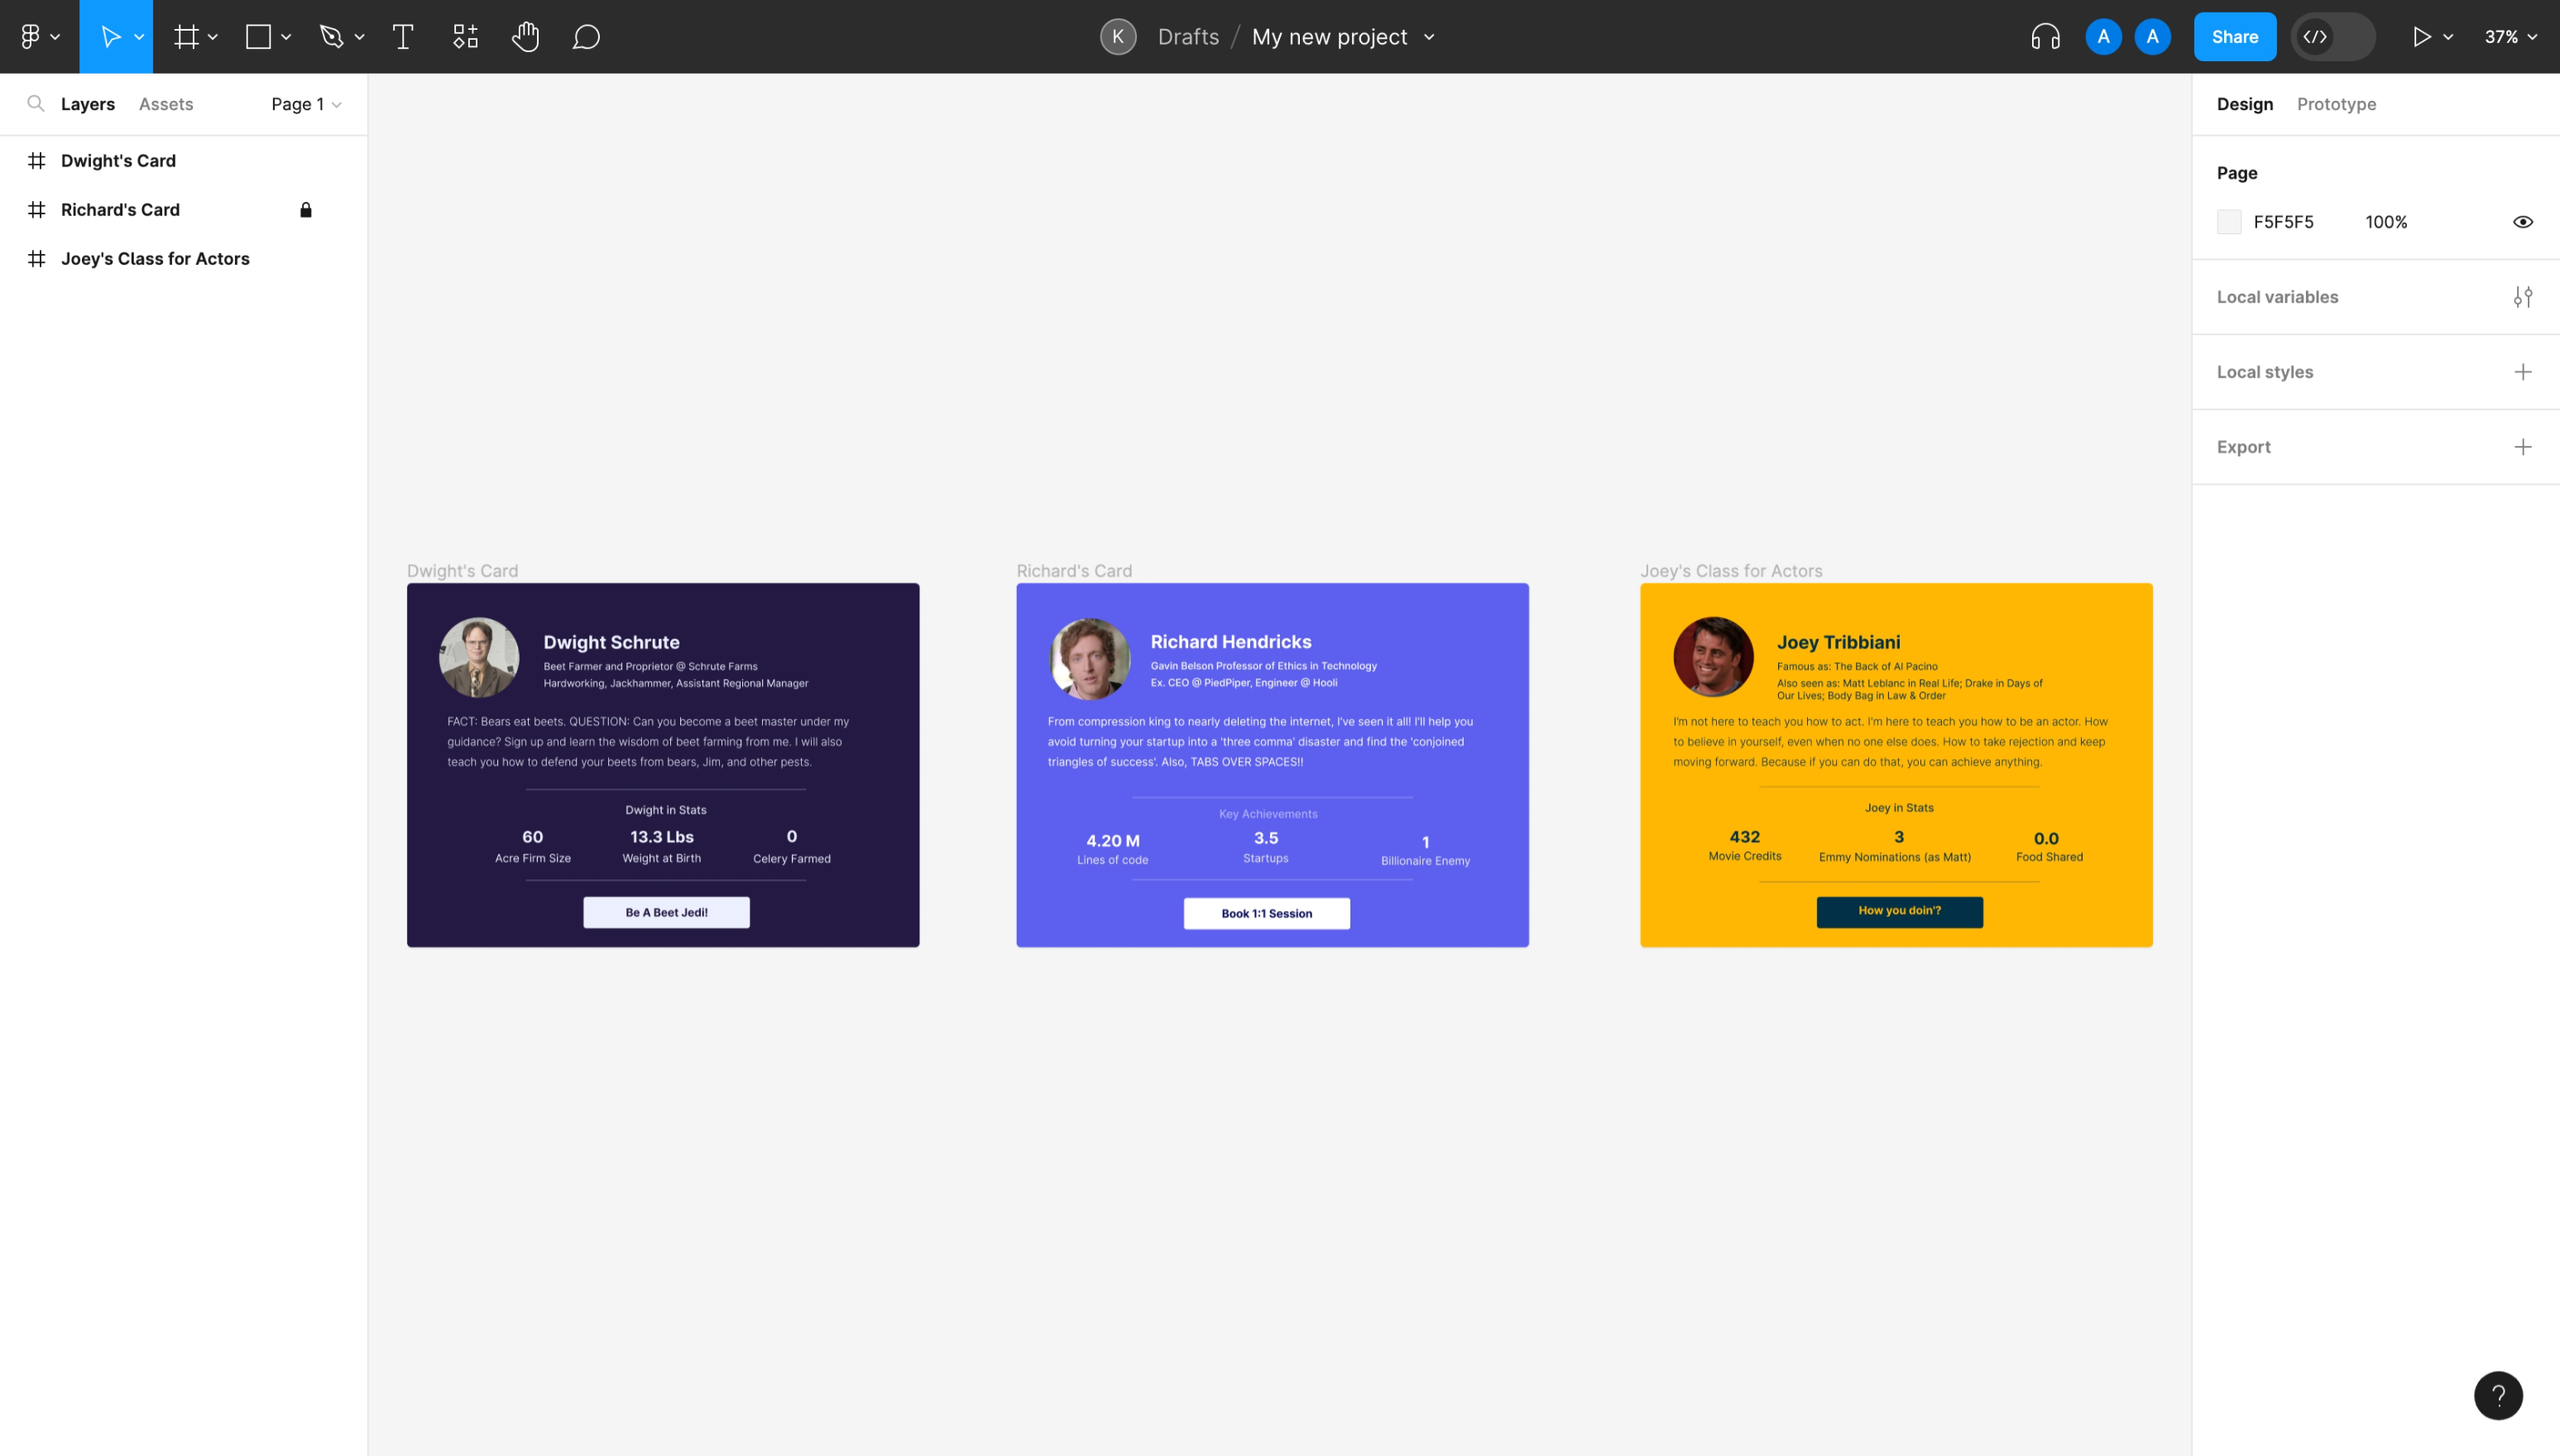Open the Page 1 dropdown
This screenshot has width=2560, height=1456.
(x=306, y=104)
